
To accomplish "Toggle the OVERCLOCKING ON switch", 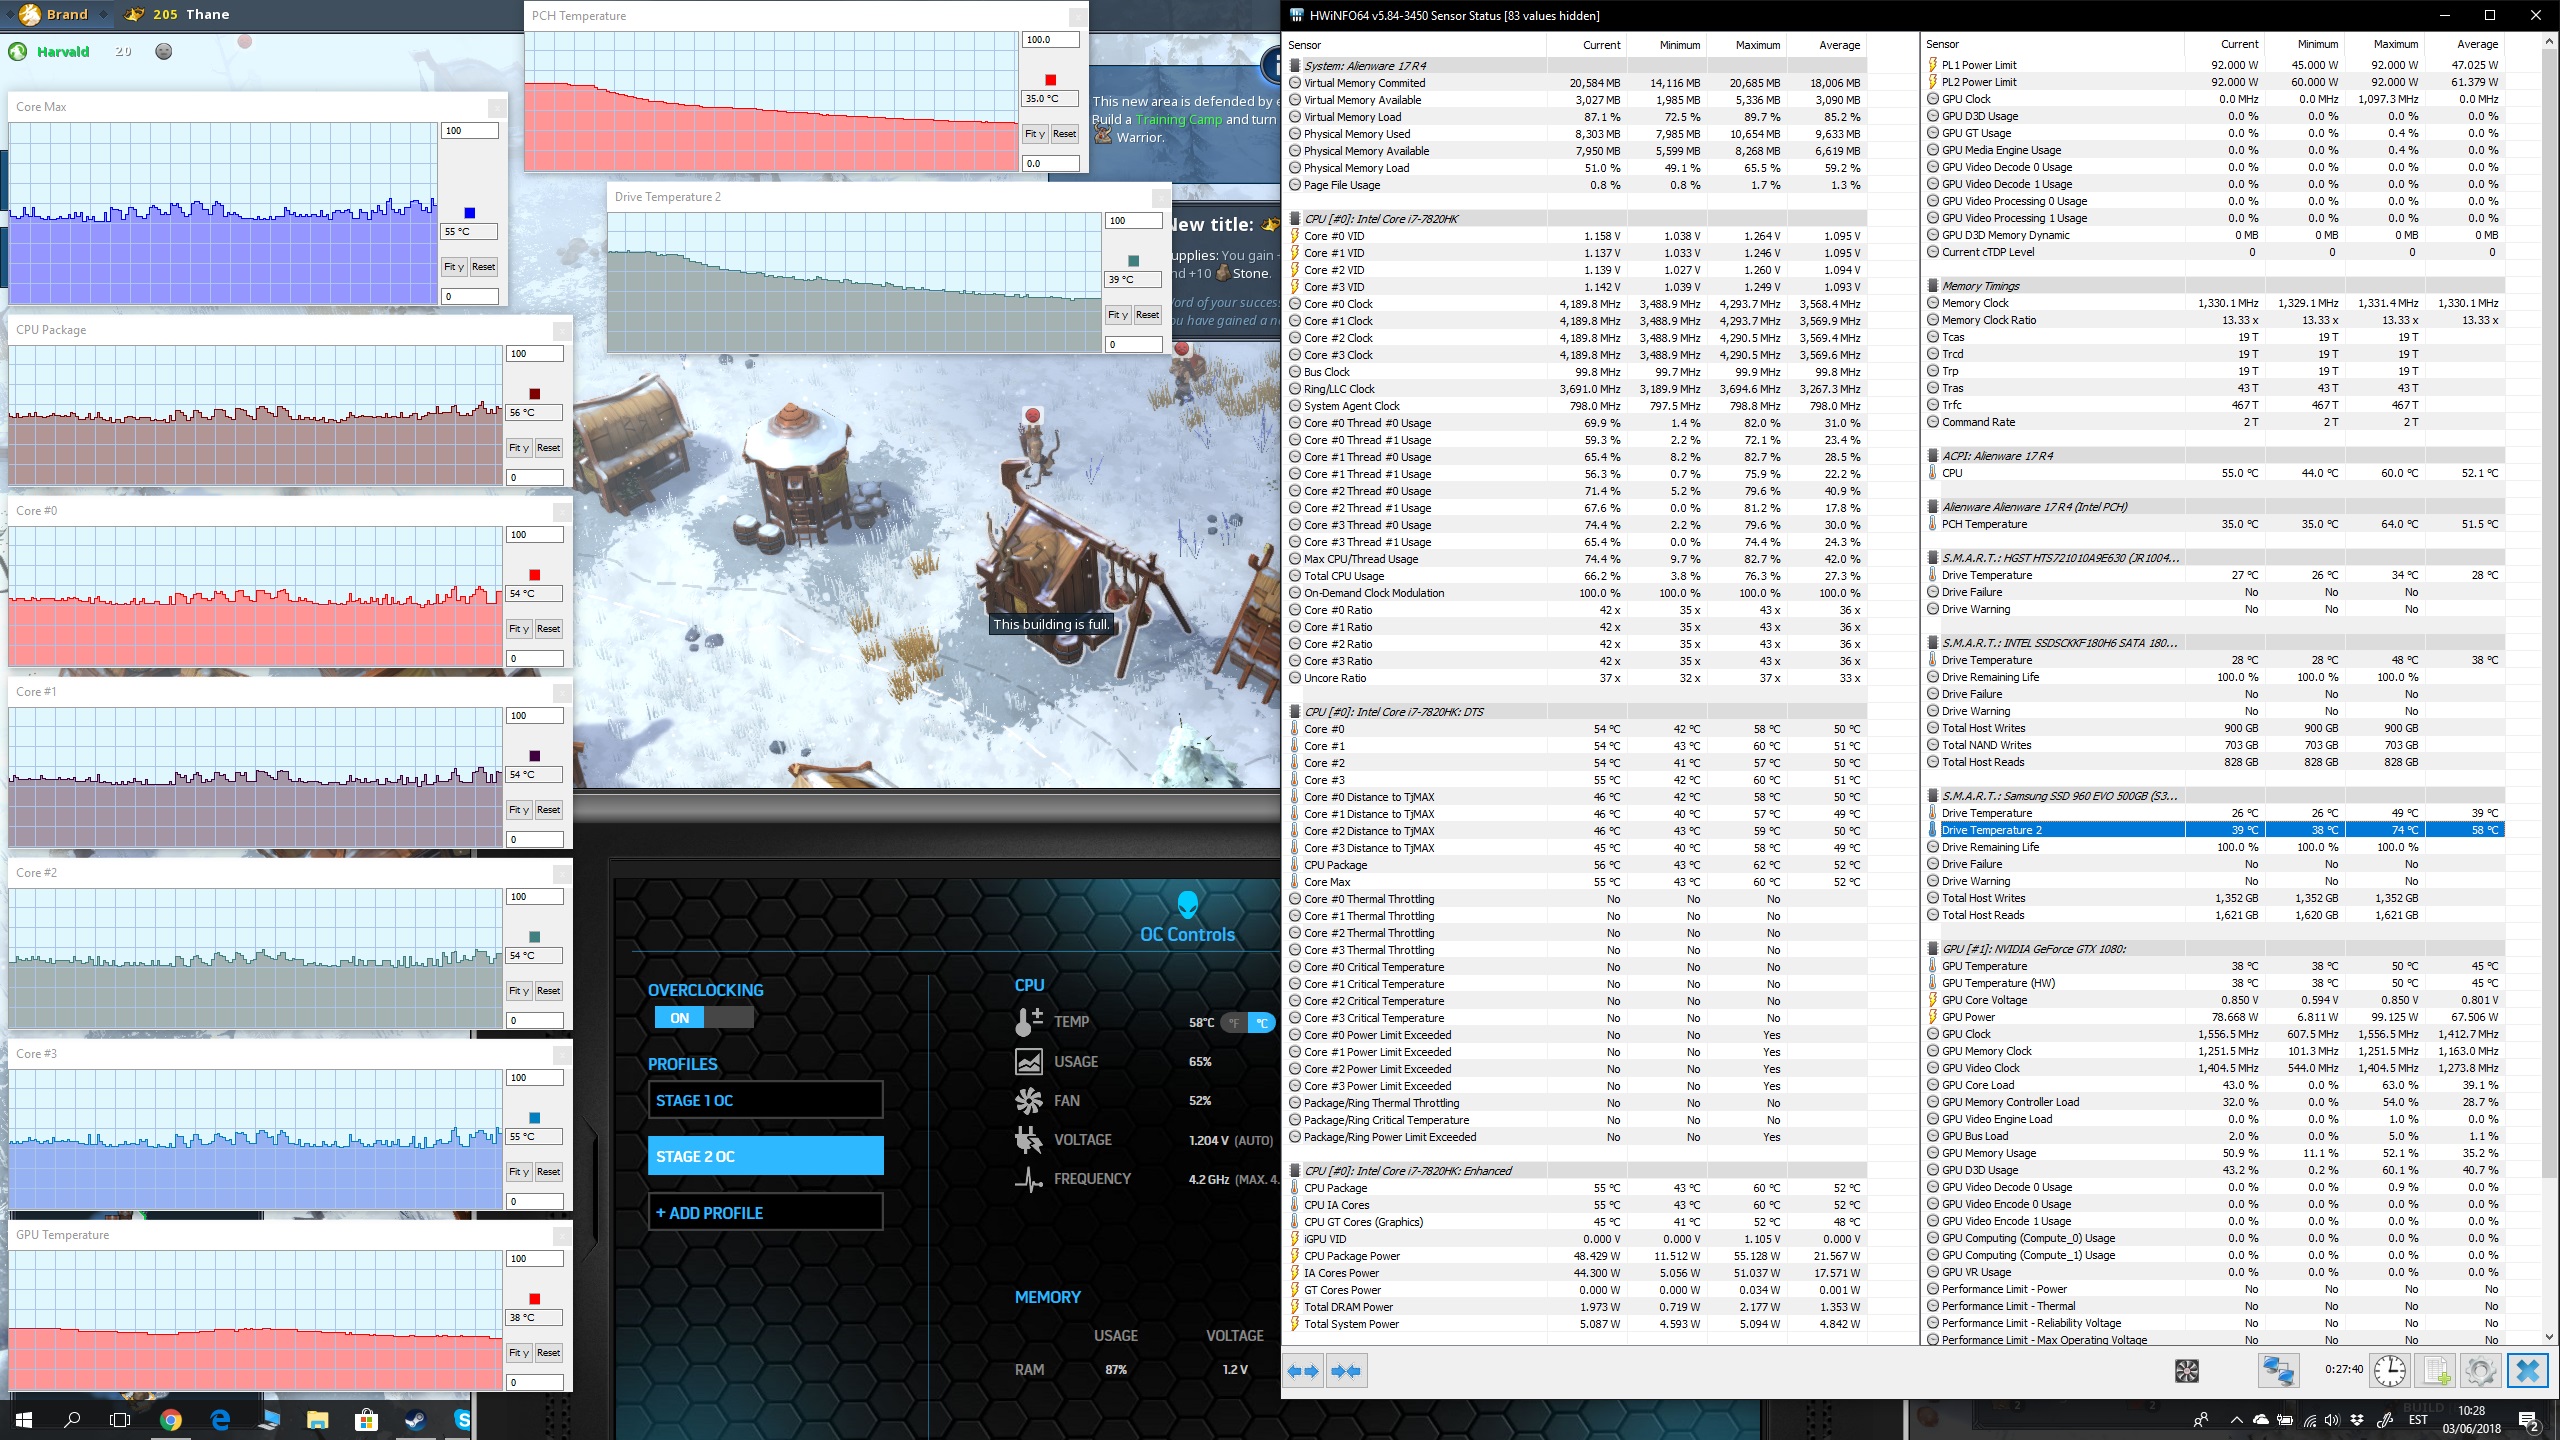I will pyautogui.click(x=704, y=1018).
